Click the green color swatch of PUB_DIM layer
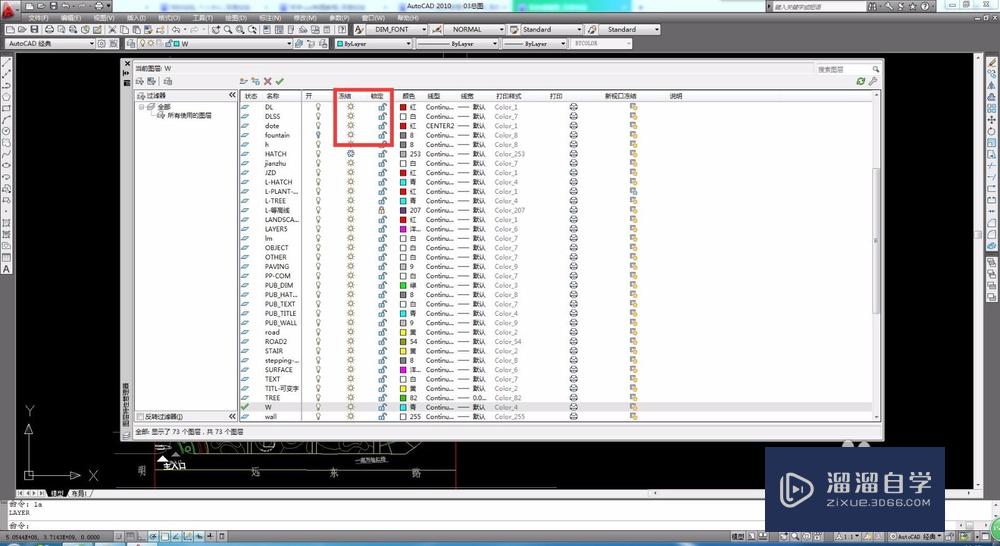1000x546 pixels. (x=403, y=285)
